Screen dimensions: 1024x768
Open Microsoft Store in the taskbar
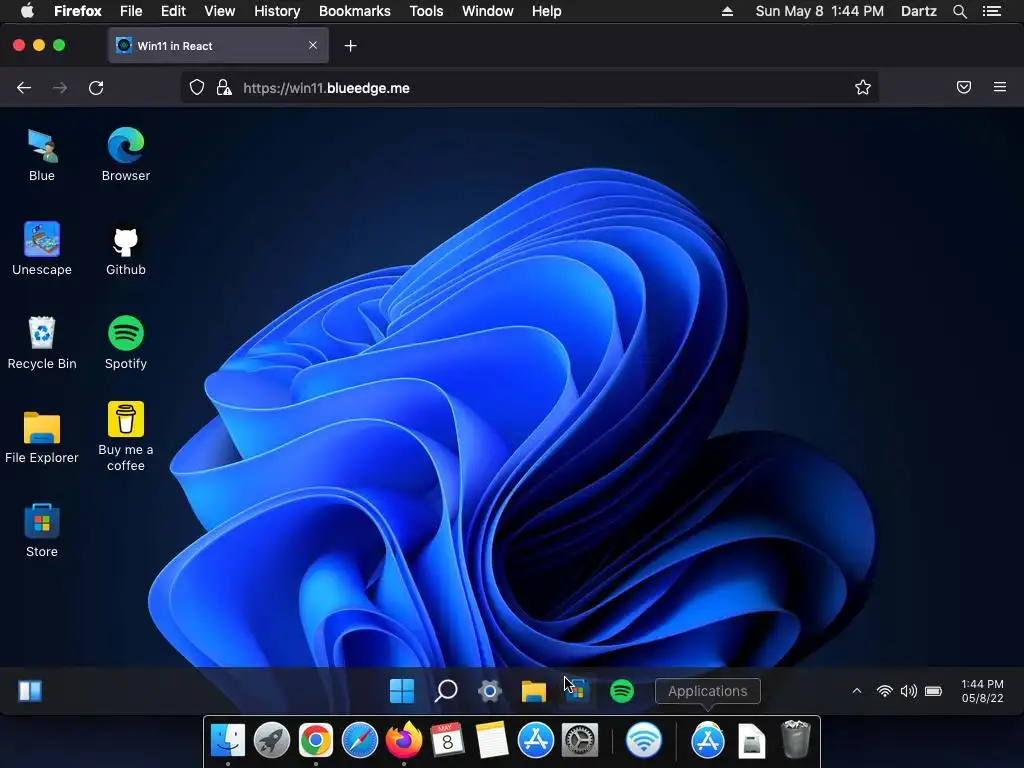click(577, 691)
